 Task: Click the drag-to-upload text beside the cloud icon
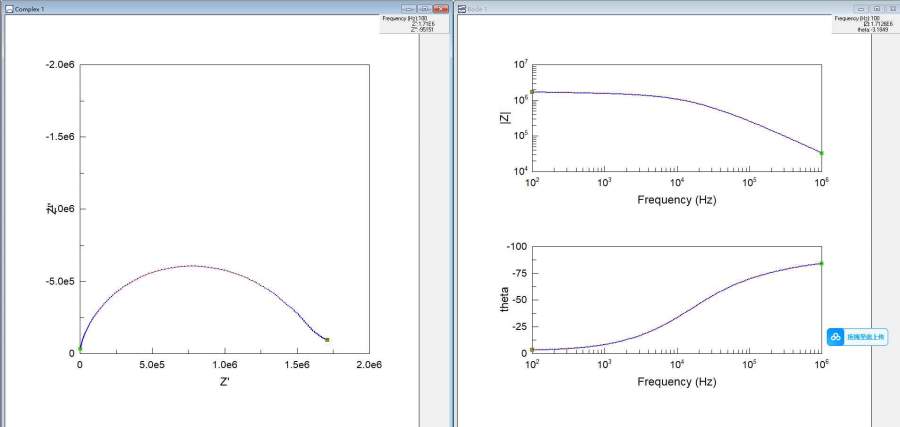click(865, 337)
